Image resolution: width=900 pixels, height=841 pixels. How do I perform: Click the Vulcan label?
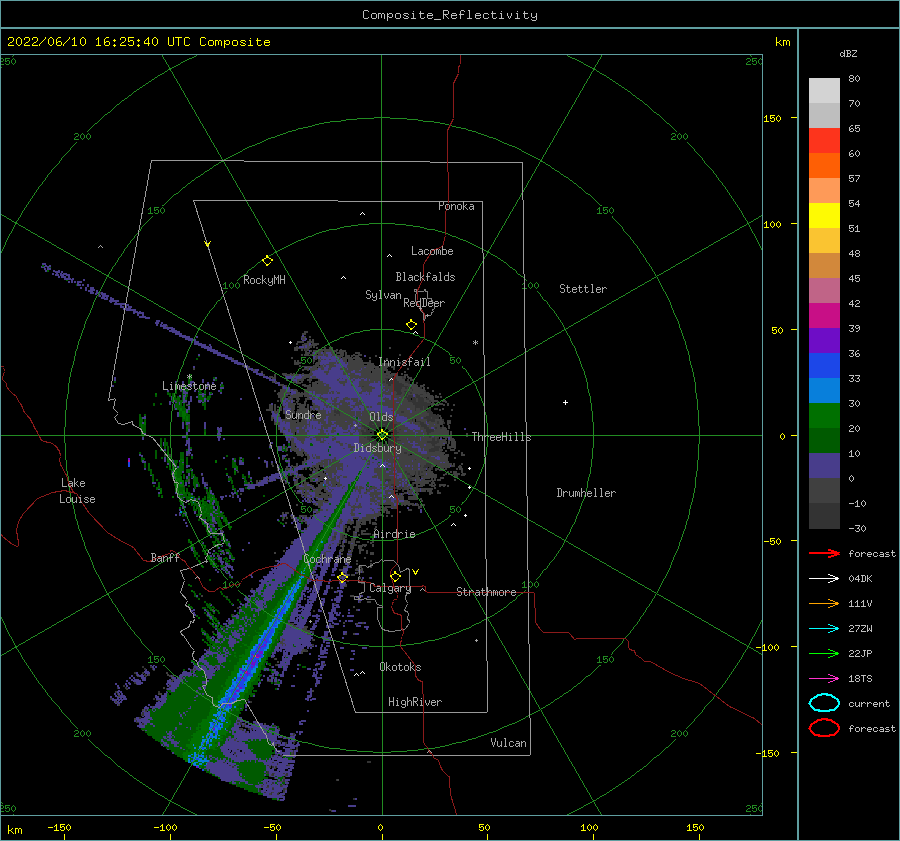(508, 743)
